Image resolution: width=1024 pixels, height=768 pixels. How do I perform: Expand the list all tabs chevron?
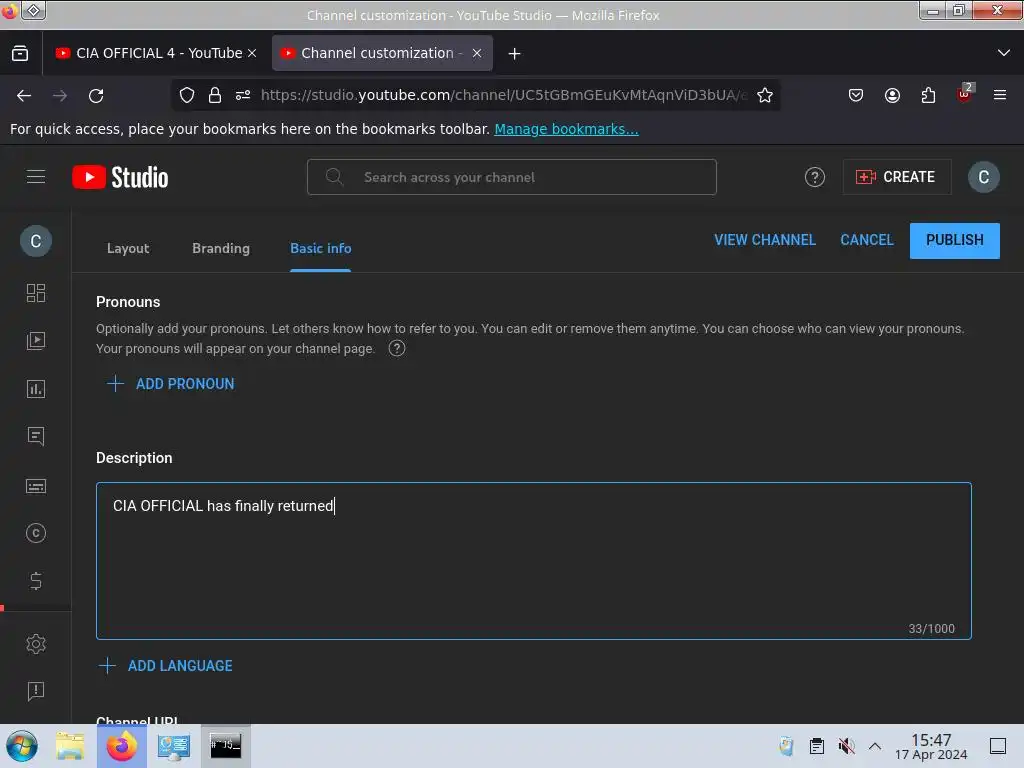coord(1004,53)
